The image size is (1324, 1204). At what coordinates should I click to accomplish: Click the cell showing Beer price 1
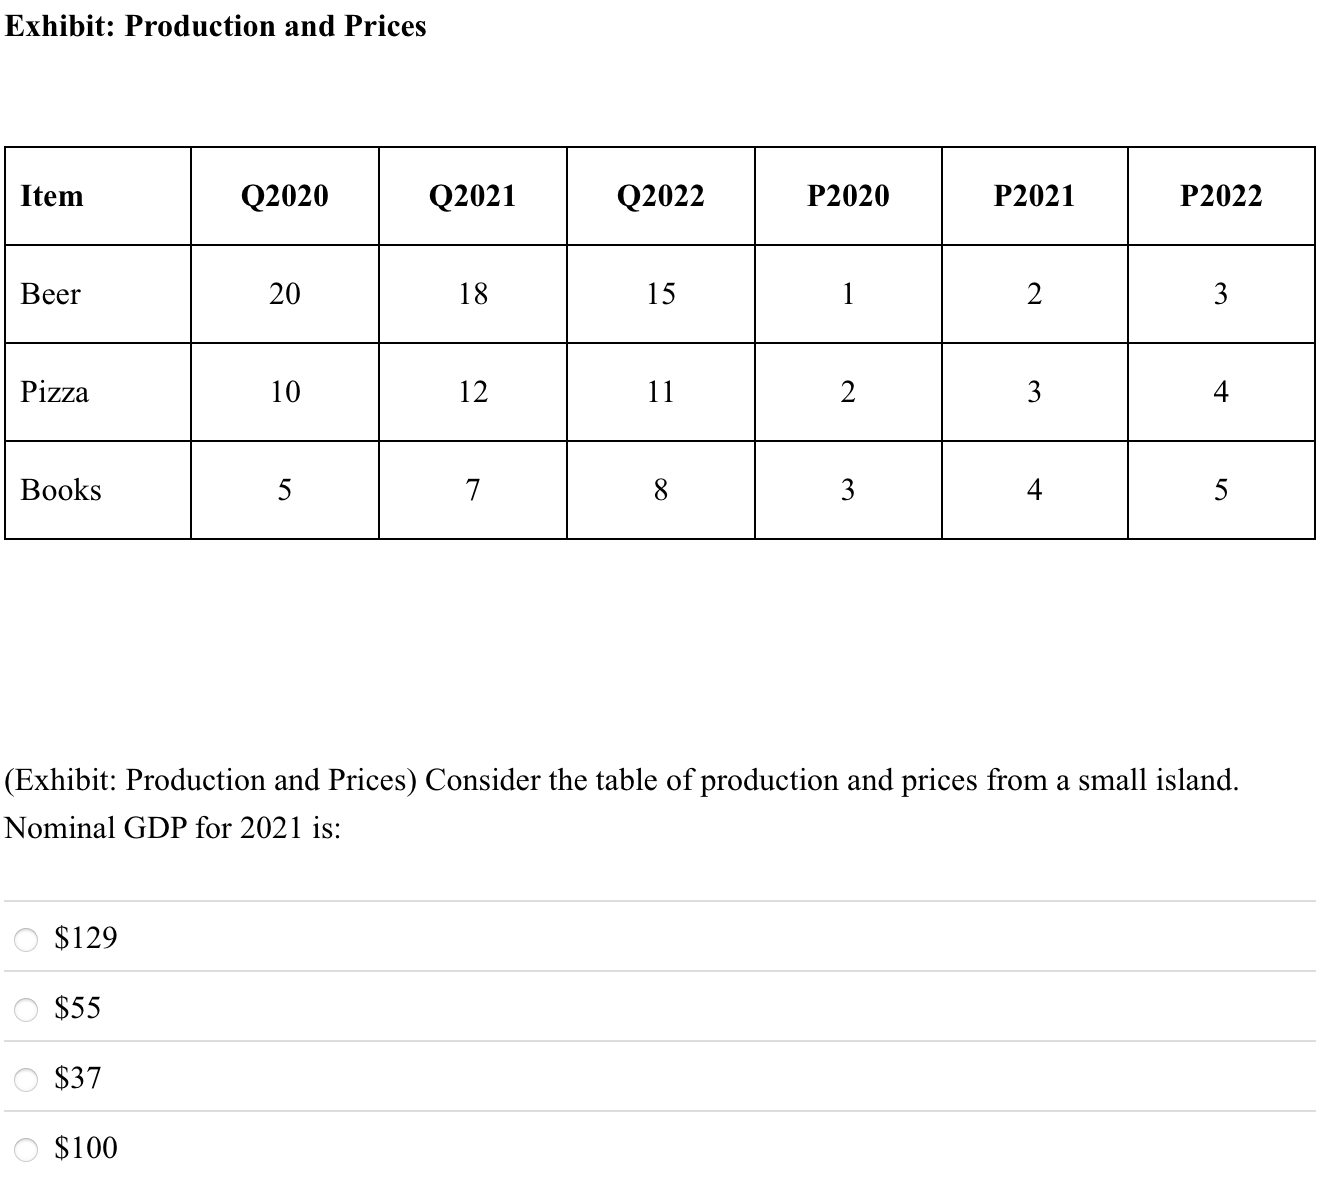pyautogui.click(x=847, y=293)
